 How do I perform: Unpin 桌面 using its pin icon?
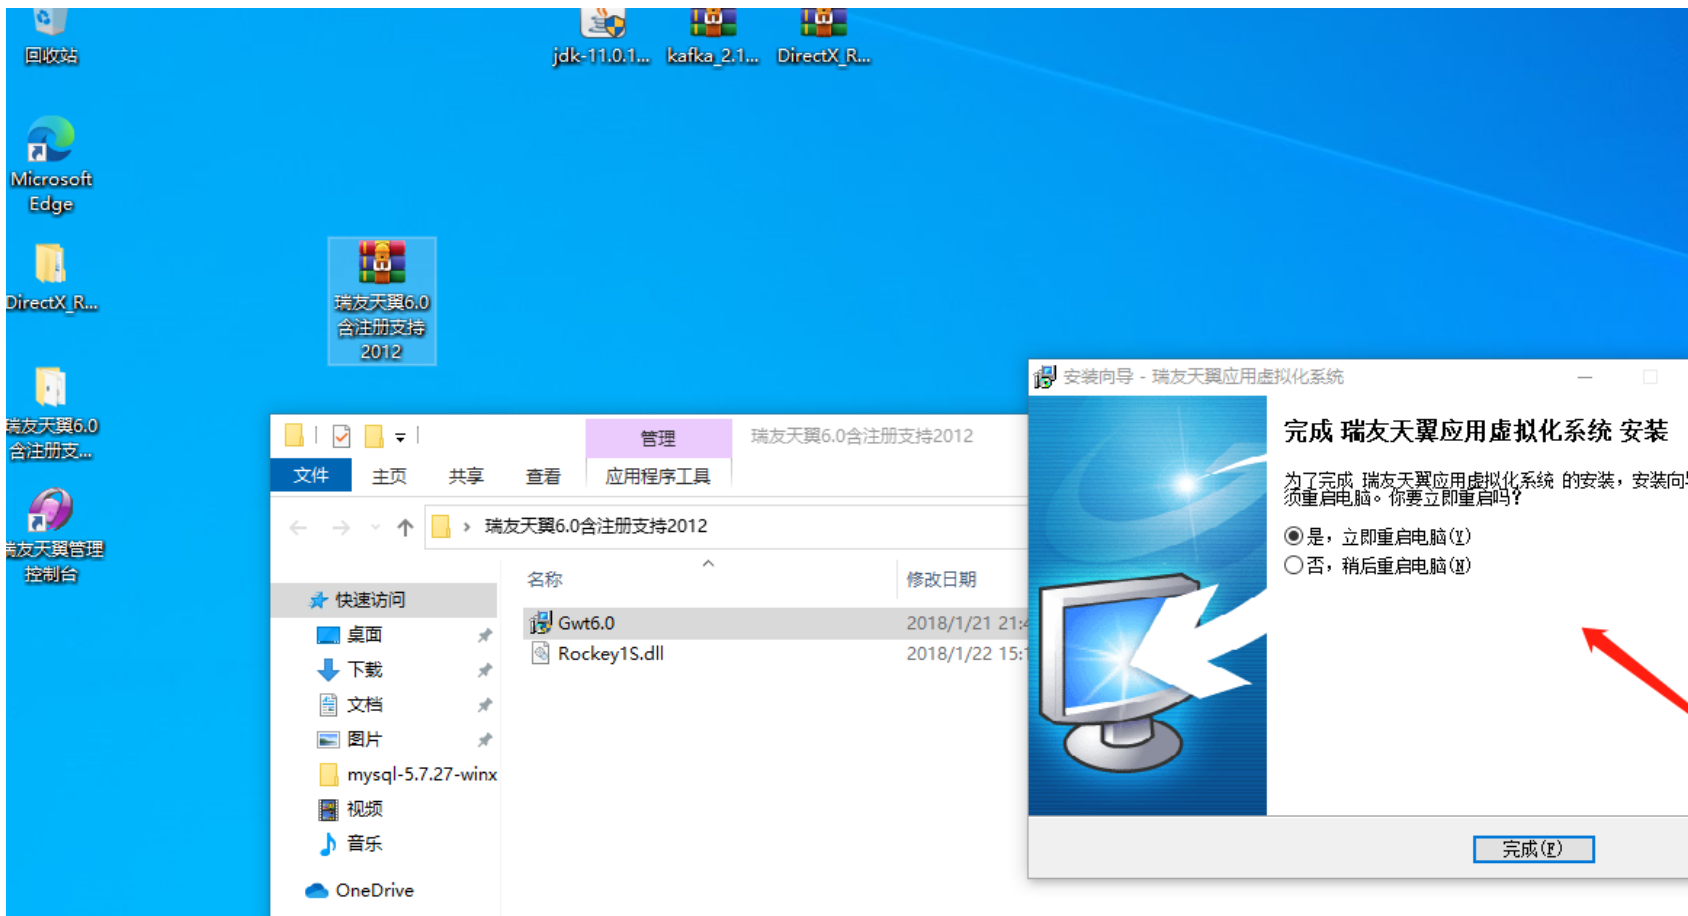(485, 635)
